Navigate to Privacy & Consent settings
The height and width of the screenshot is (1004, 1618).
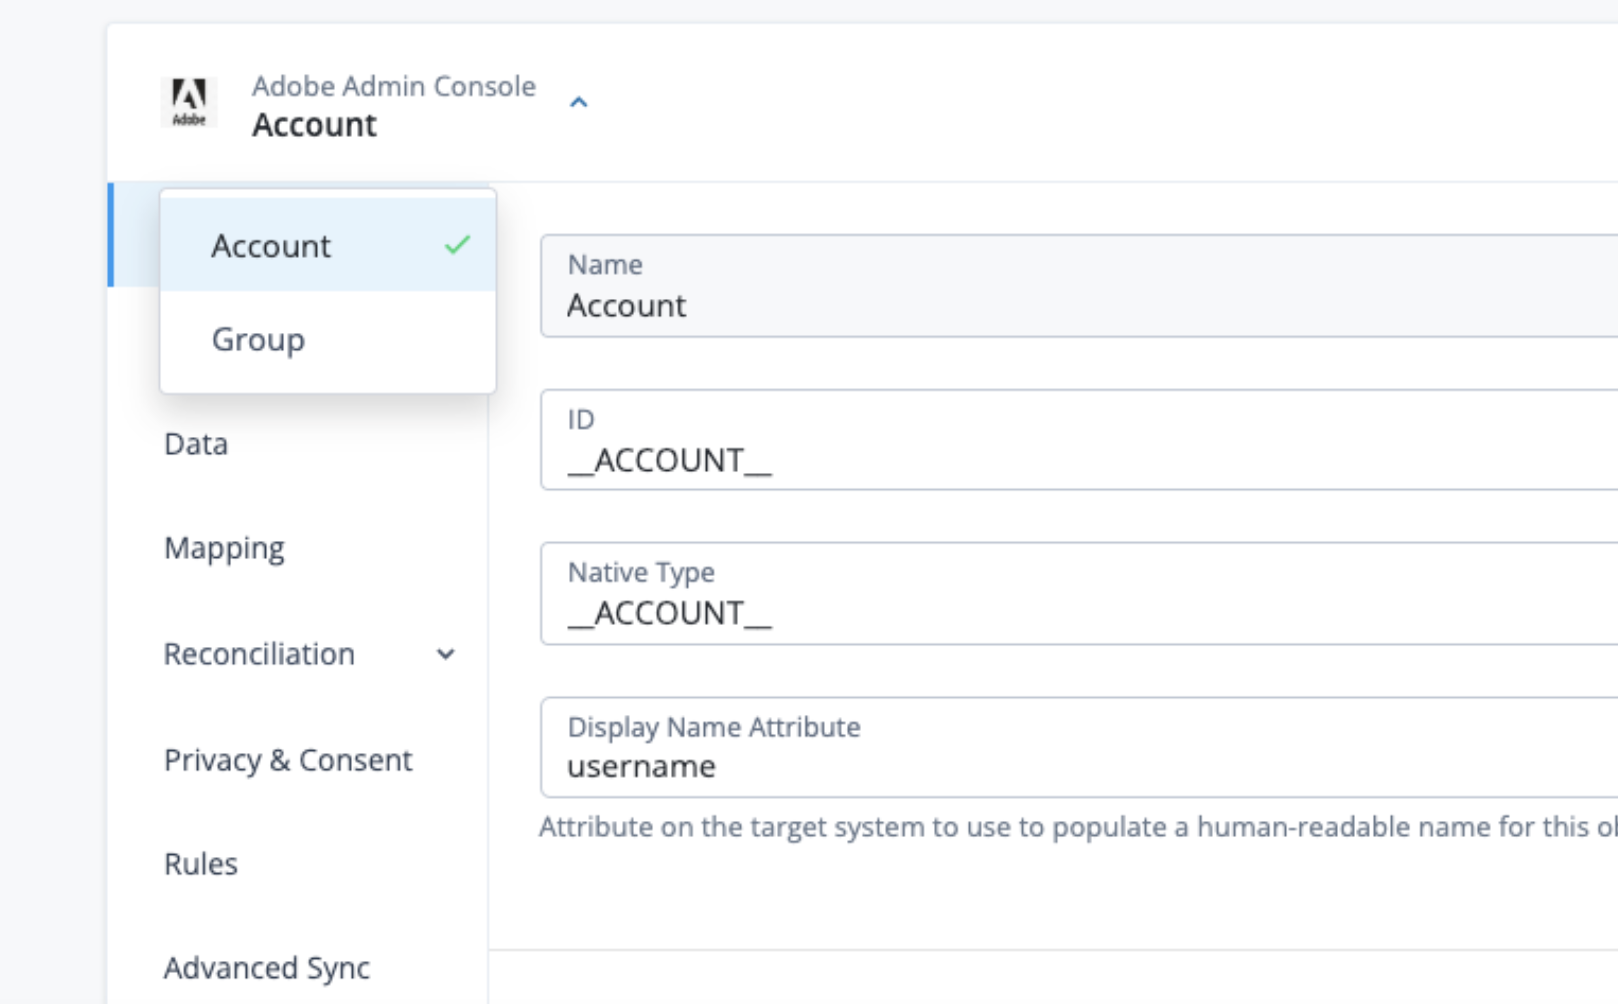click(x=288, y=760)
